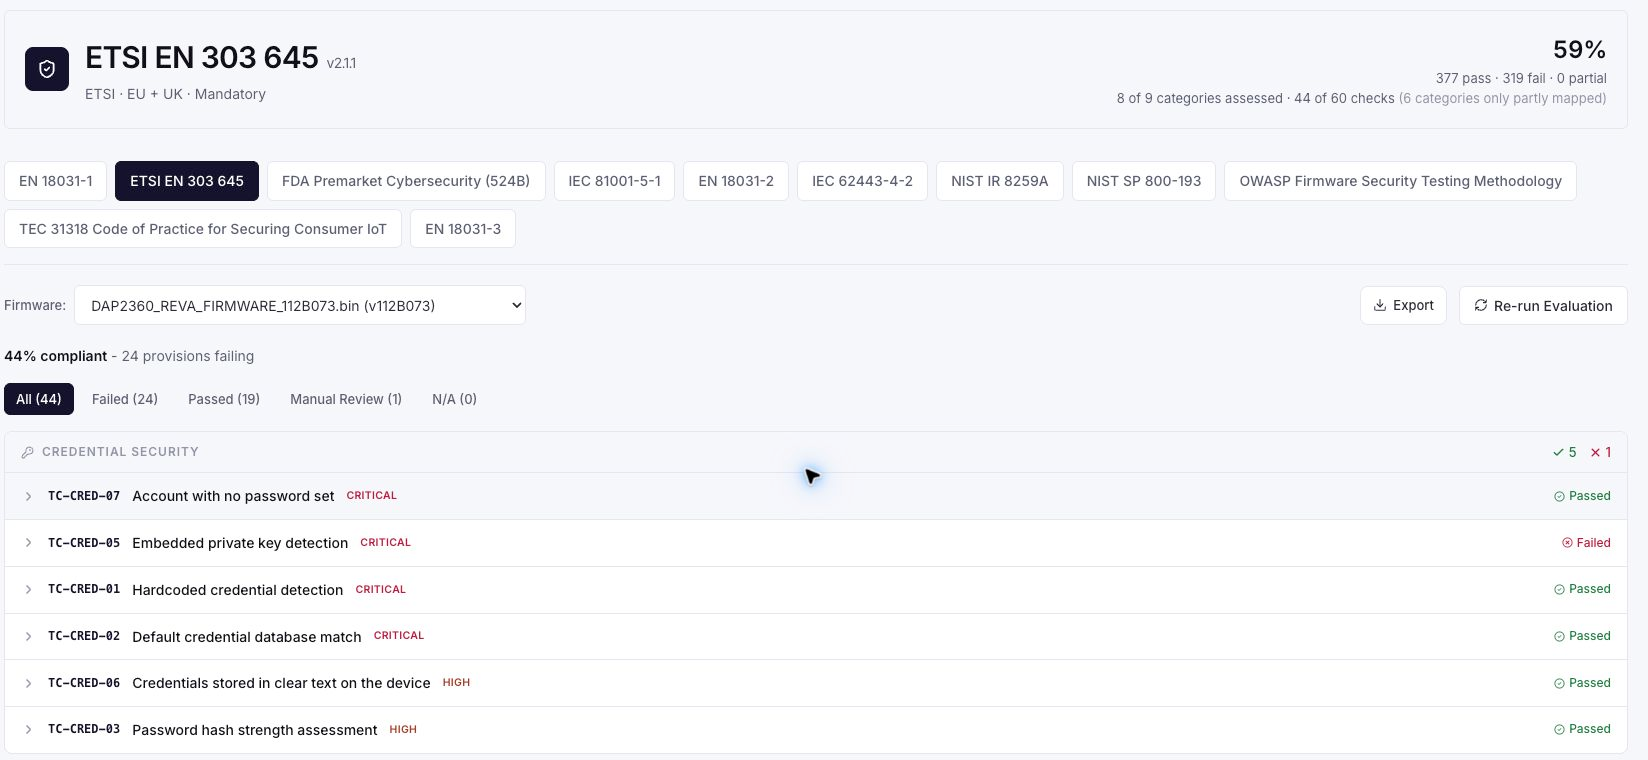Filter by Failed (24) provisions
The image size is (1648, 760).
tap(125, 399)
